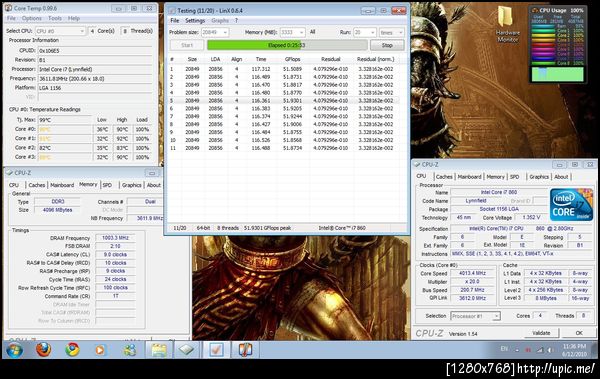
Task: Switch to Mainboard tab in right CPU-Z
Action: [x=470, y=176]
